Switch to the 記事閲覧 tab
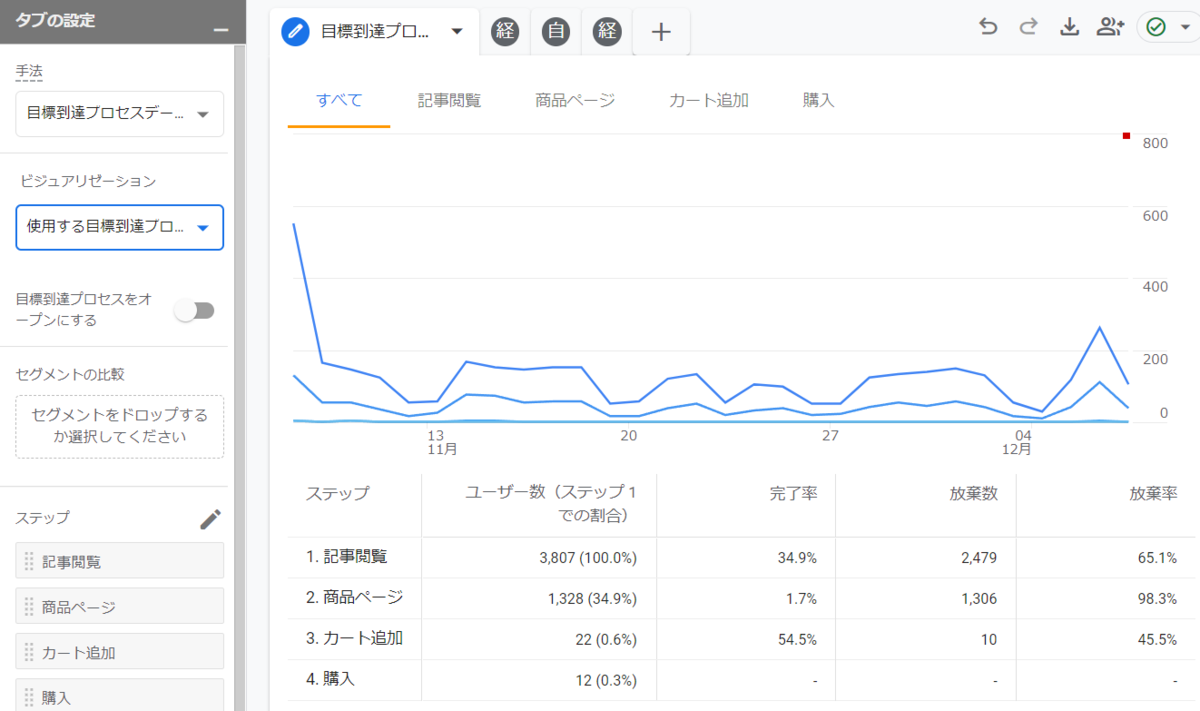Viewport: 1200px width, 711px height. coord(449,100)
